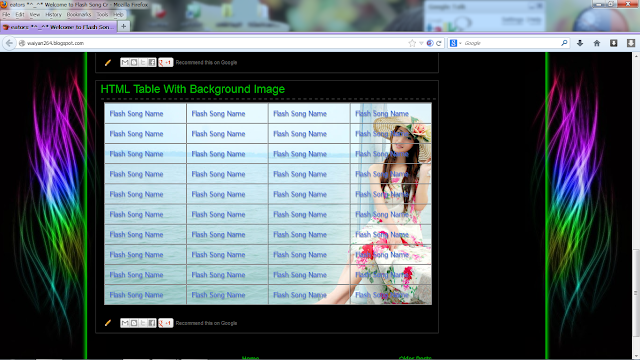
Task: Share previous post to Twitter, upper icon
Action: (143, 62)
